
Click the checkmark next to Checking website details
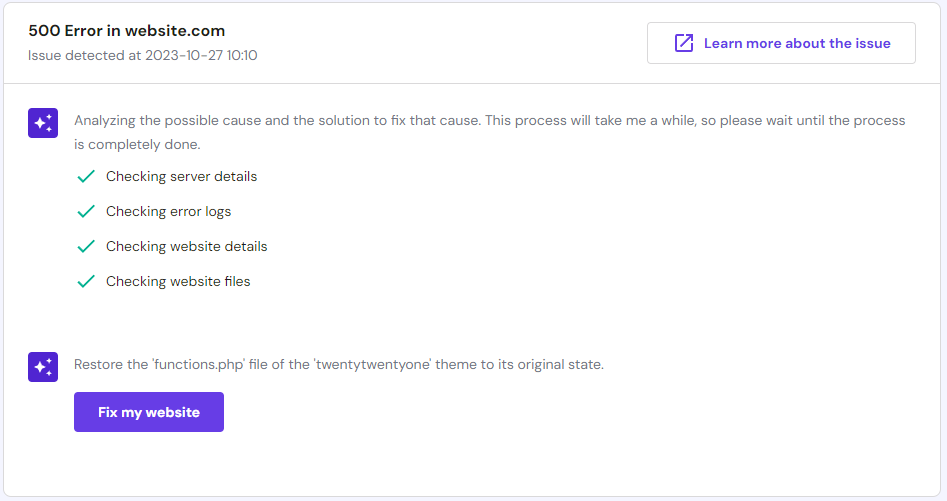[86, 247]
